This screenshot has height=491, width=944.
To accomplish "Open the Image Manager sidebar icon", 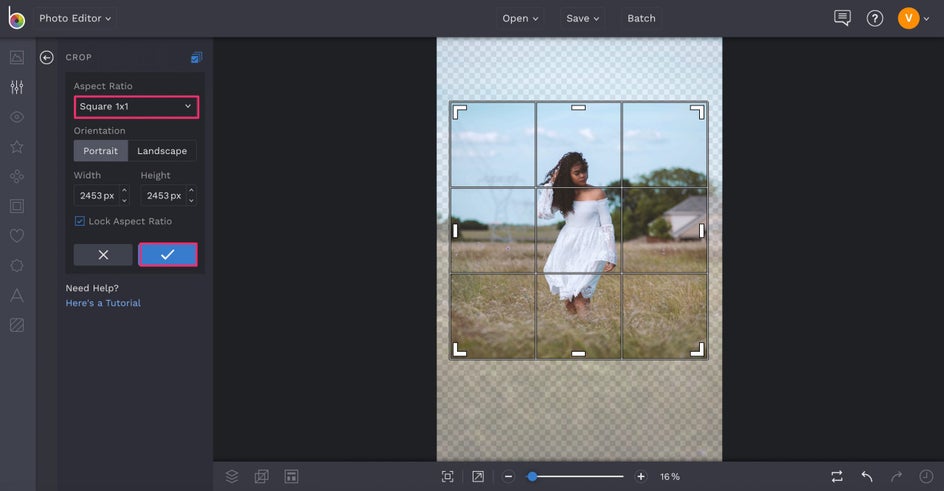I will [x=16, y=57].
